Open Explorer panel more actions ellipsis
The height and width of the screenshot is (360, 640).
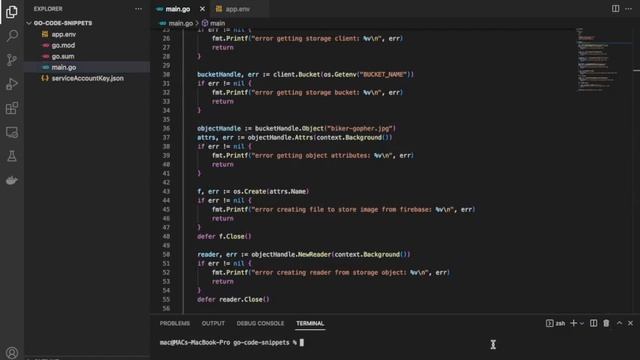pyautogui.click(x=138, y=9)
